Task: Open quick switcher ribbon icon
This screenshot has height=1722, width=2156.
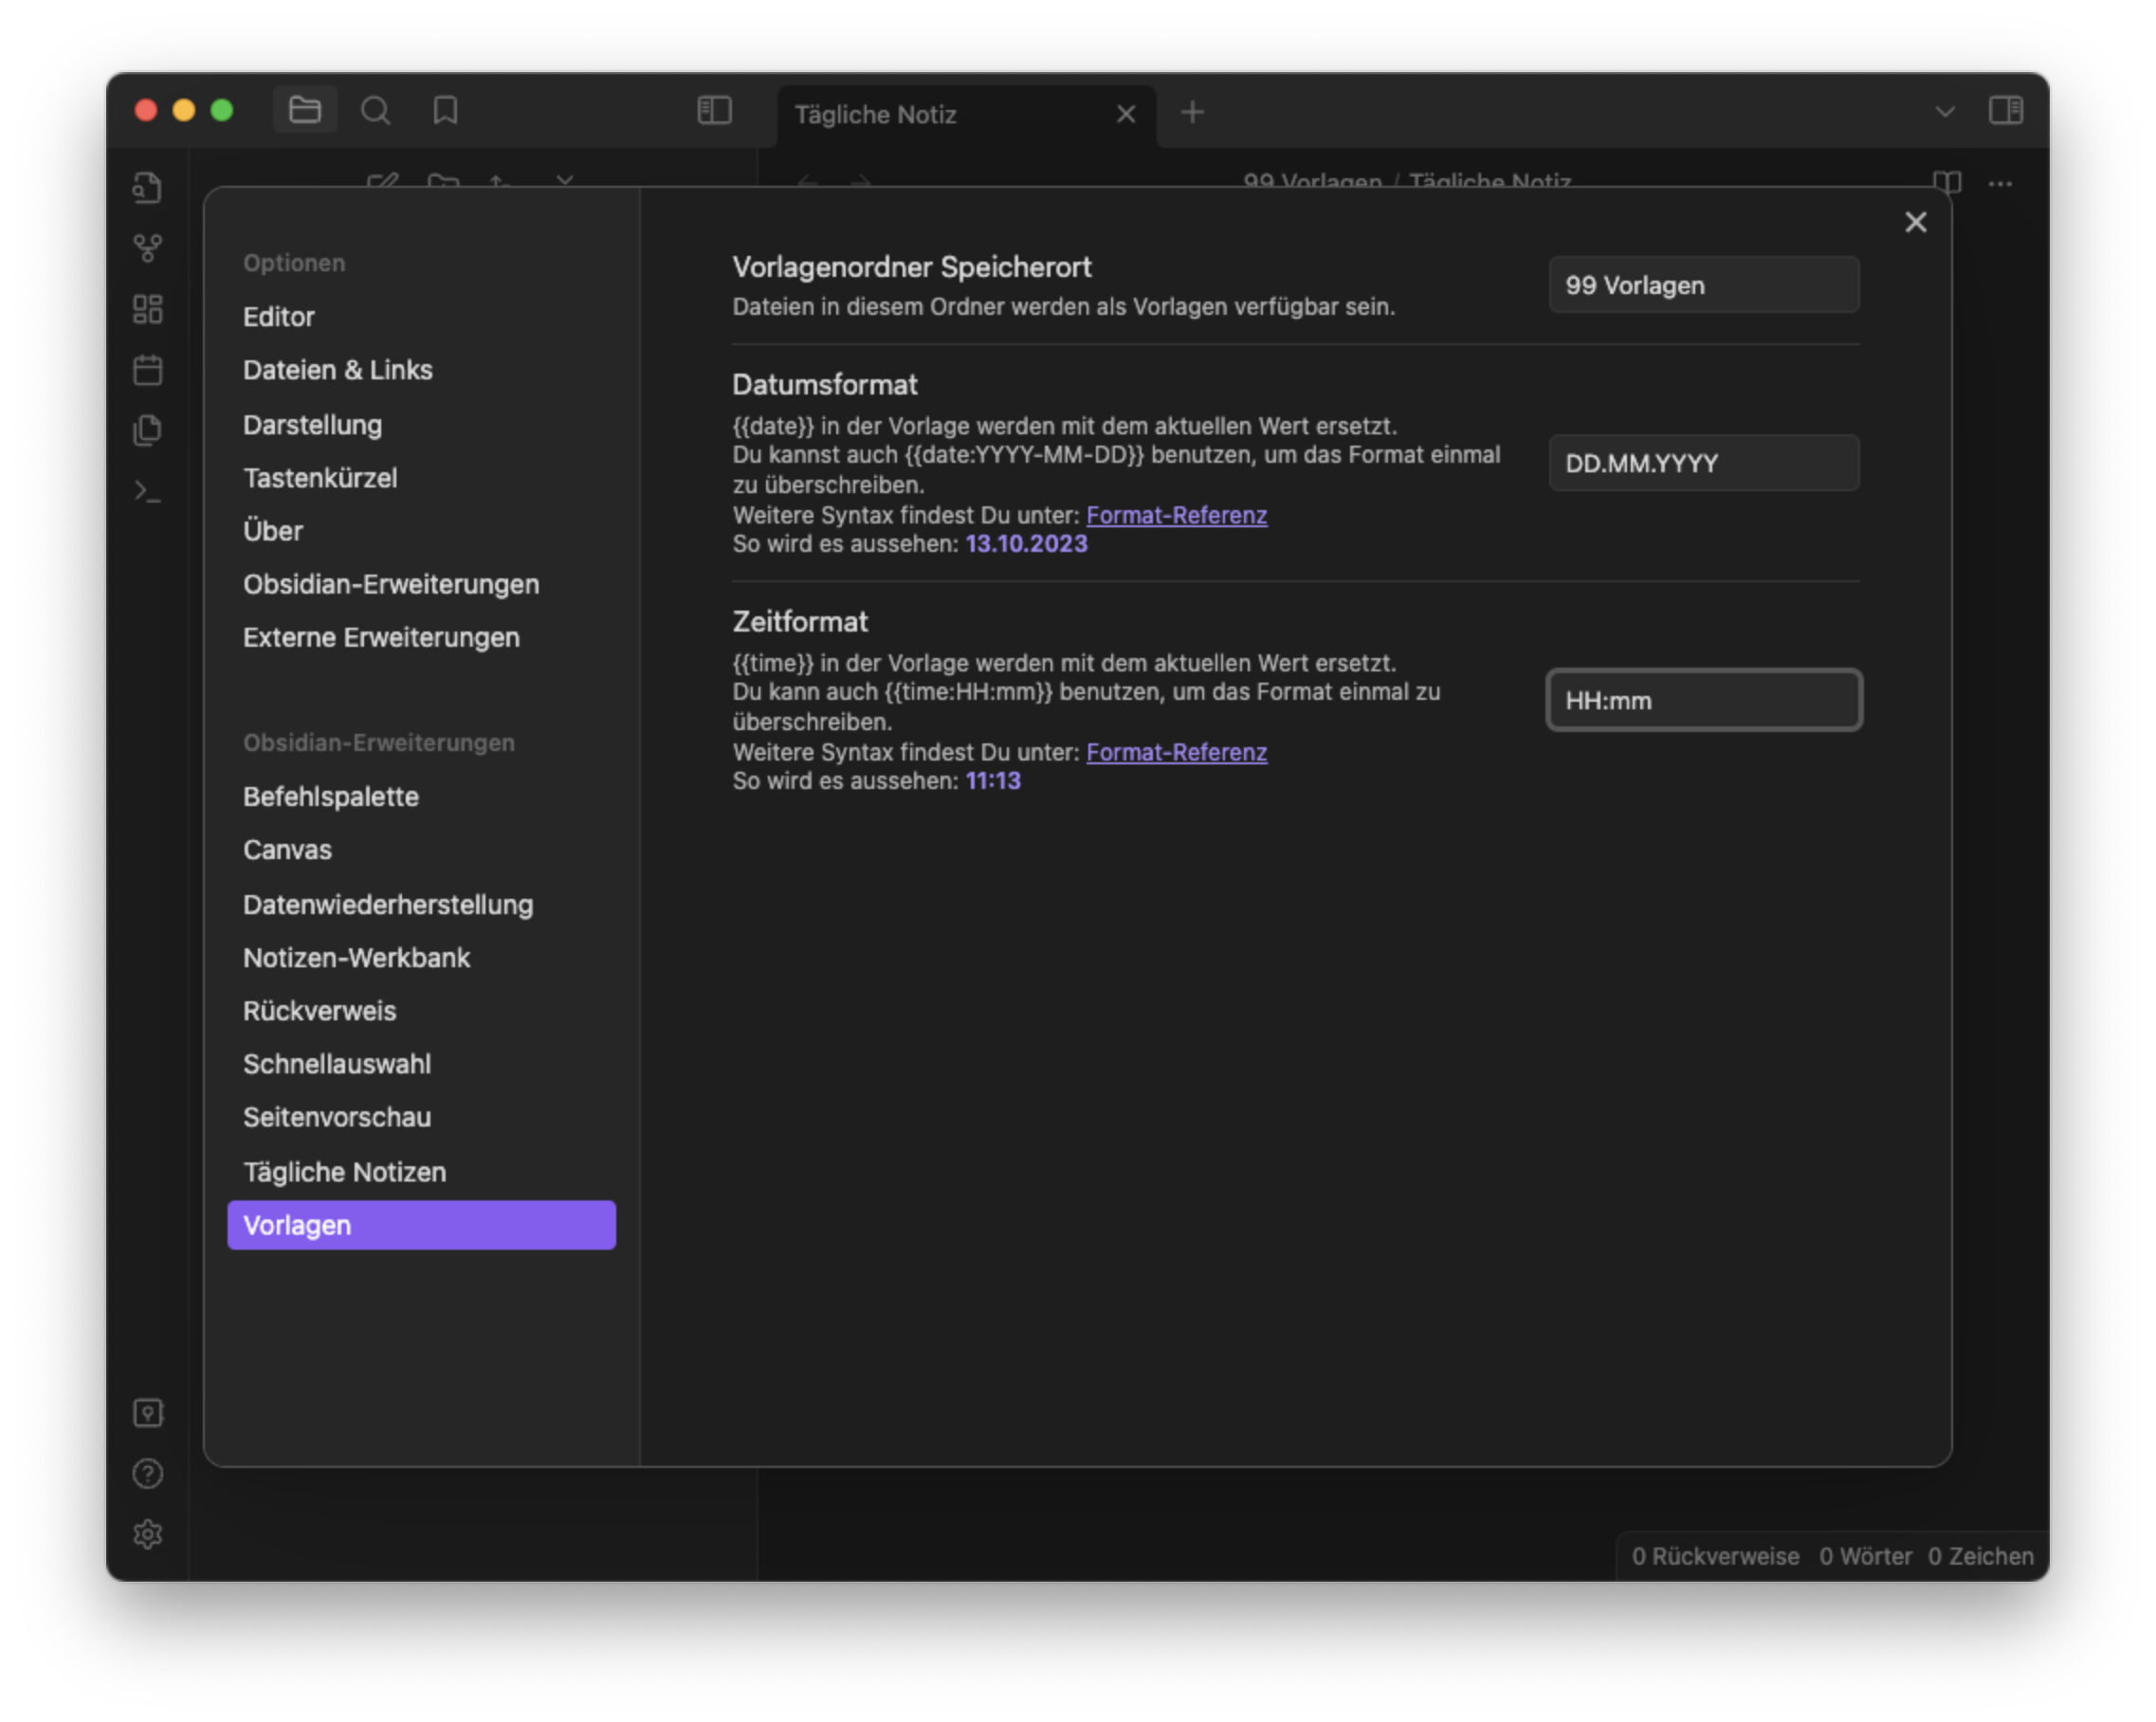Action: coord(148,188)
